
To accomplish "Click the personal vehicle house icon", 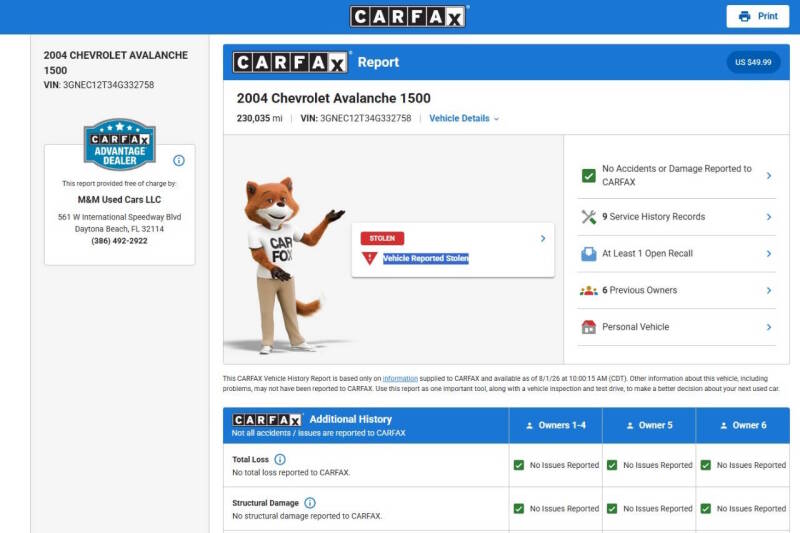I will pos(589,327).
